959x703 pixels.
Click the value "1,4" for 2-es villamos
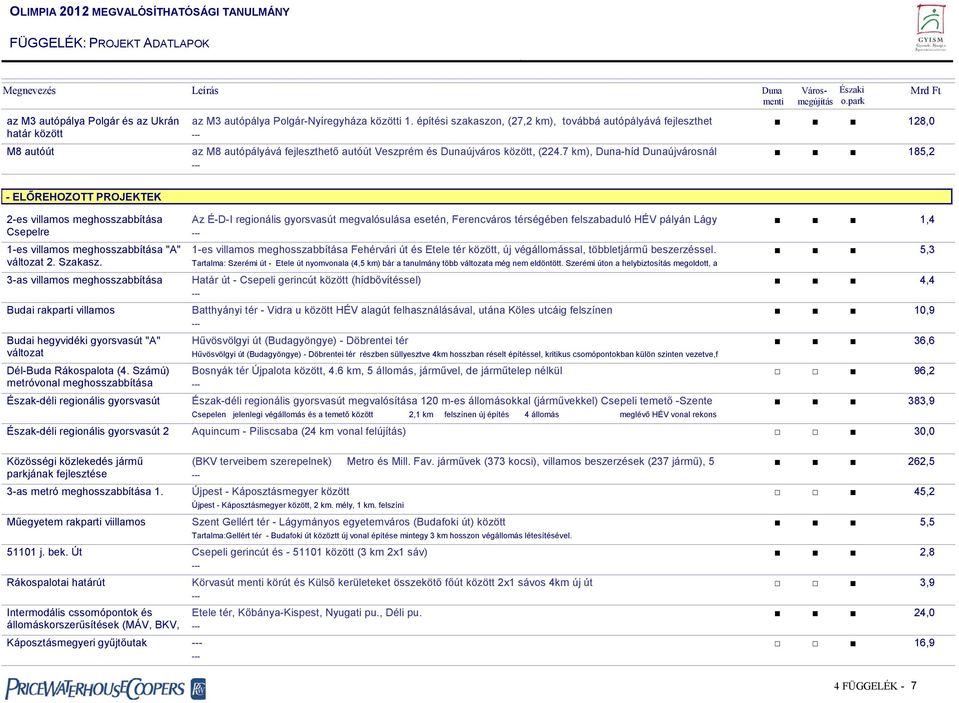[927, 219]
